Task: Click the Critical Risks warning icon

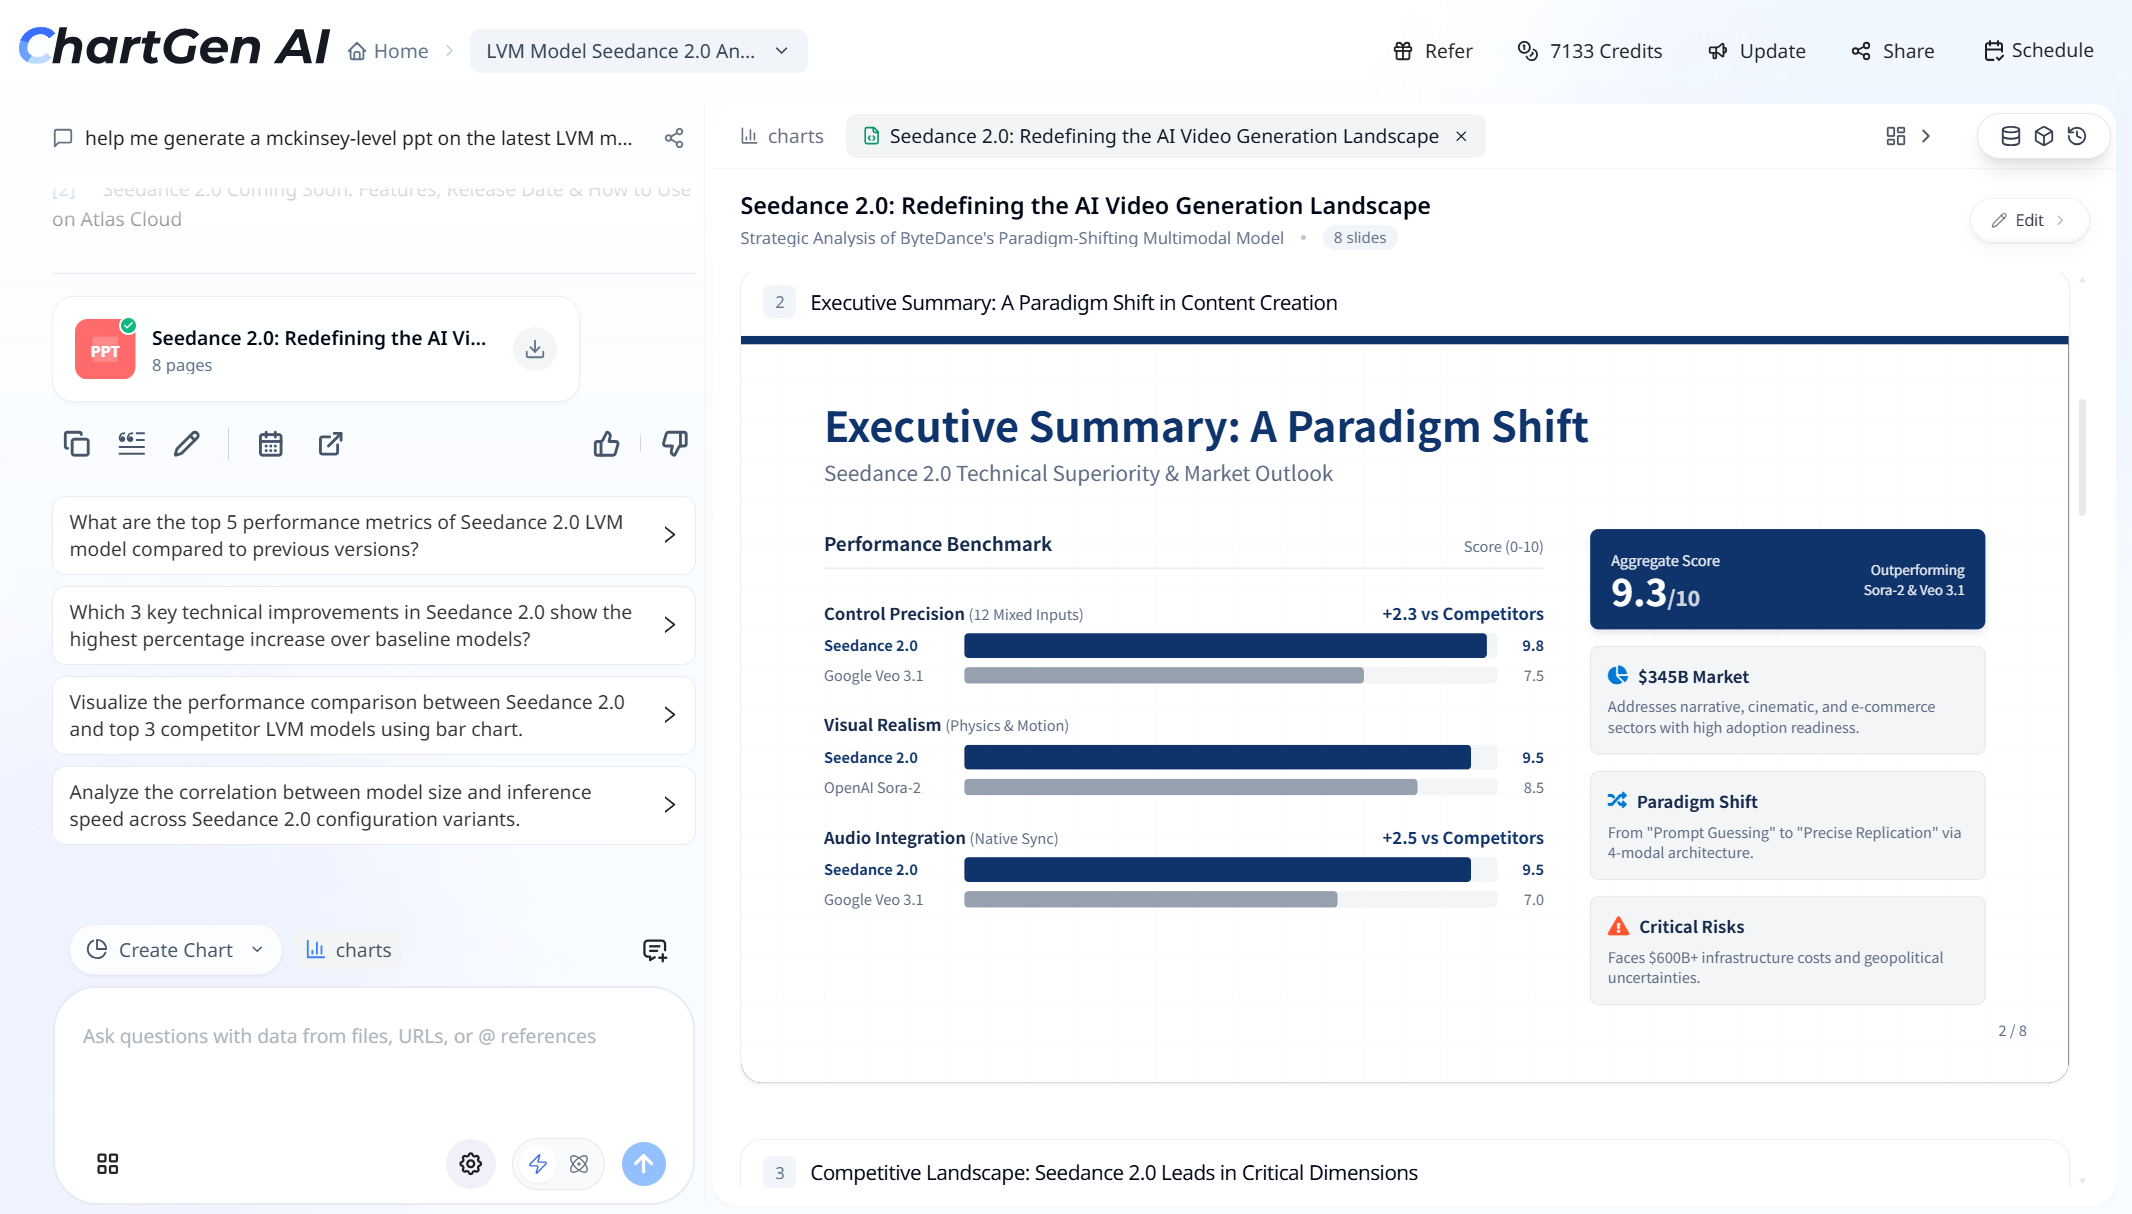Action: click(1618, 926)
